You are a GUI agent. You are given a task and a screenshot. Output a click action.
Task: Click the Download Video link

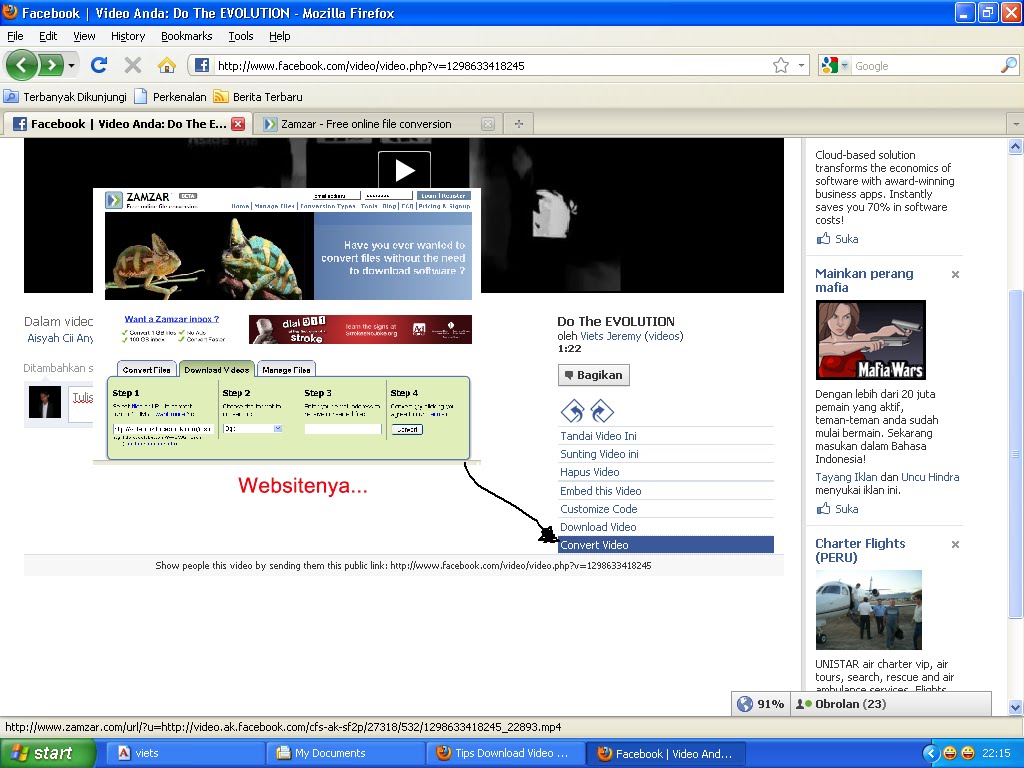click(x=598, y=527)
